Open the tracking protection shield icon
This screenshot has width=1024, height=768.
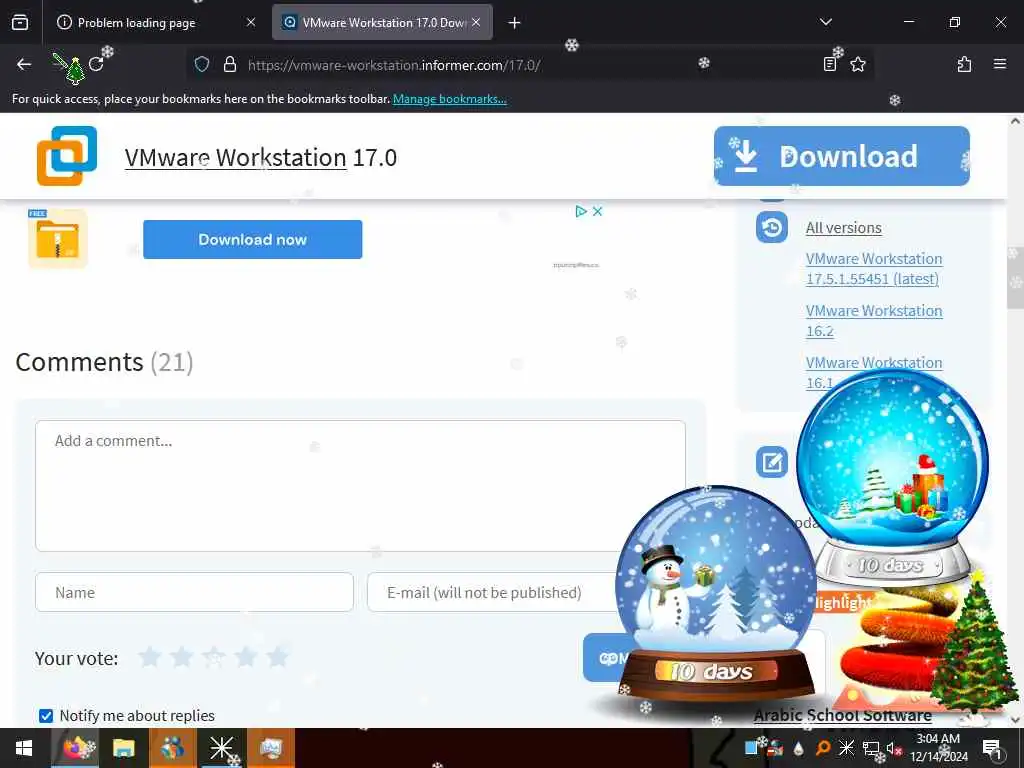pyautogui.click(x=202, y=64)
